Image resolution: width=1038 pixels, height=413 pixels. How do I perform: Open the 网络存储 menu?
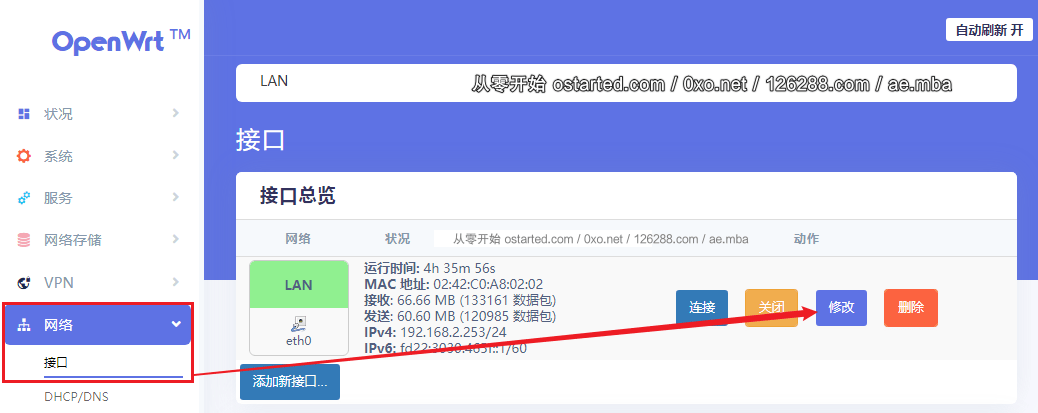pos(98,240)
